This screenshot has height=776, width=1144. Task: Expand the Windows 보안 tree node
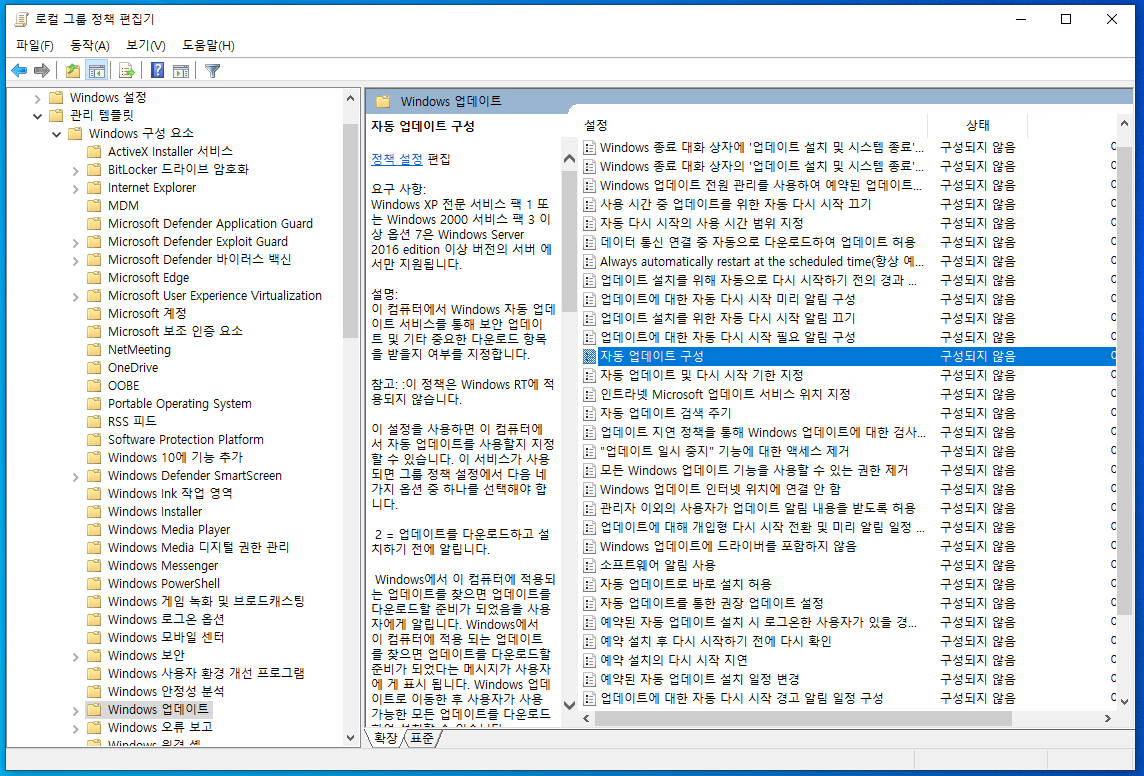pos(75,656)
